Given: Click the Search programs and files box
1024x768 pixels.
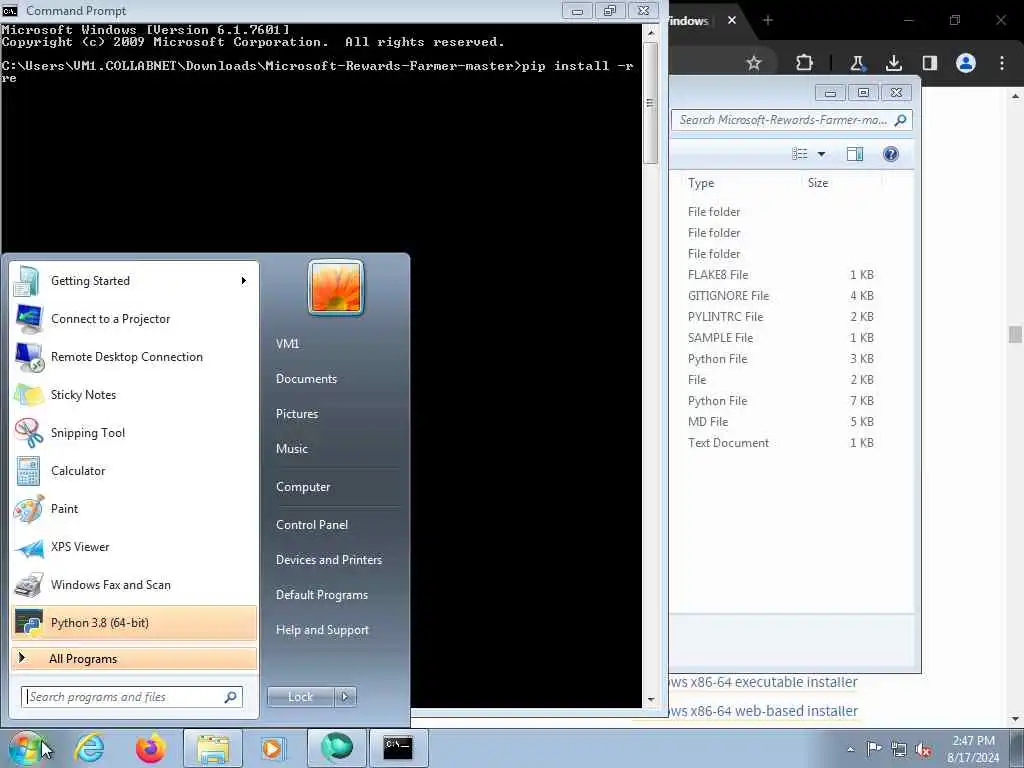Looking at the screenshot, I should coord(132,697).
